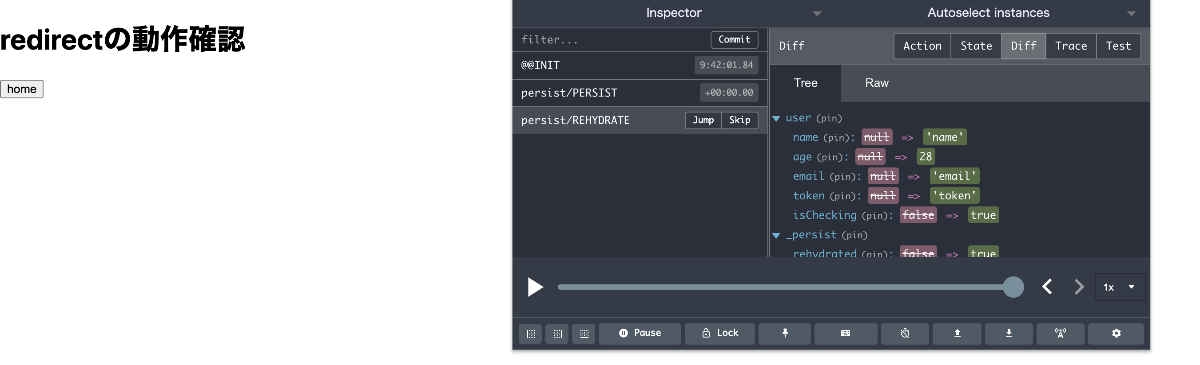Export state with the download icon
The image size is (1200, 365).
[1009, 333]
